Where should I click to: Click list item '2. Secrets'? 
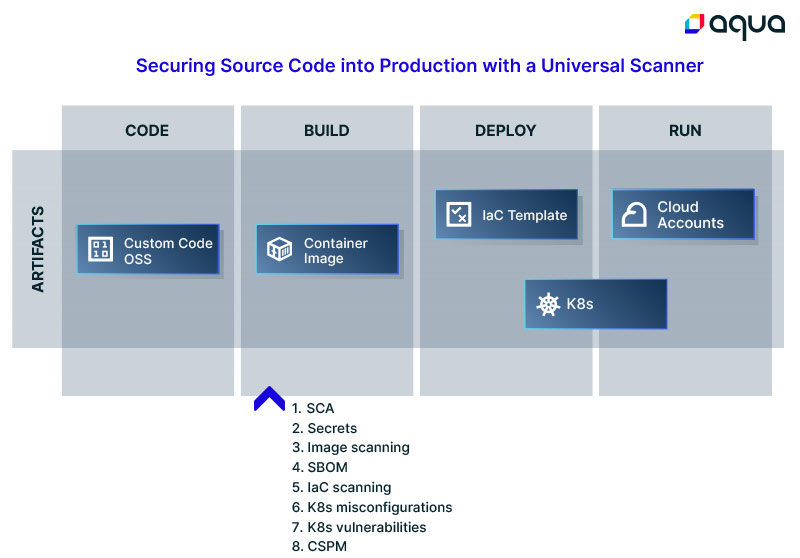click(324, 428)
